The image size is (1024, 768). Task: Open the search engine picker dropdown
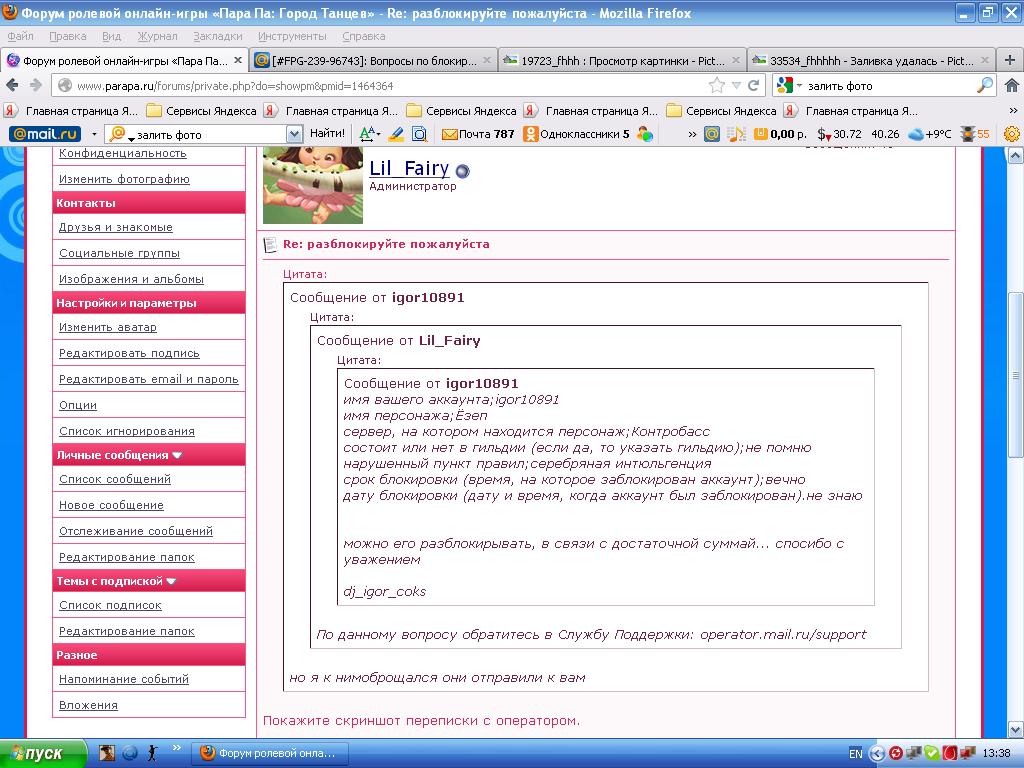(x=789, y=86)
